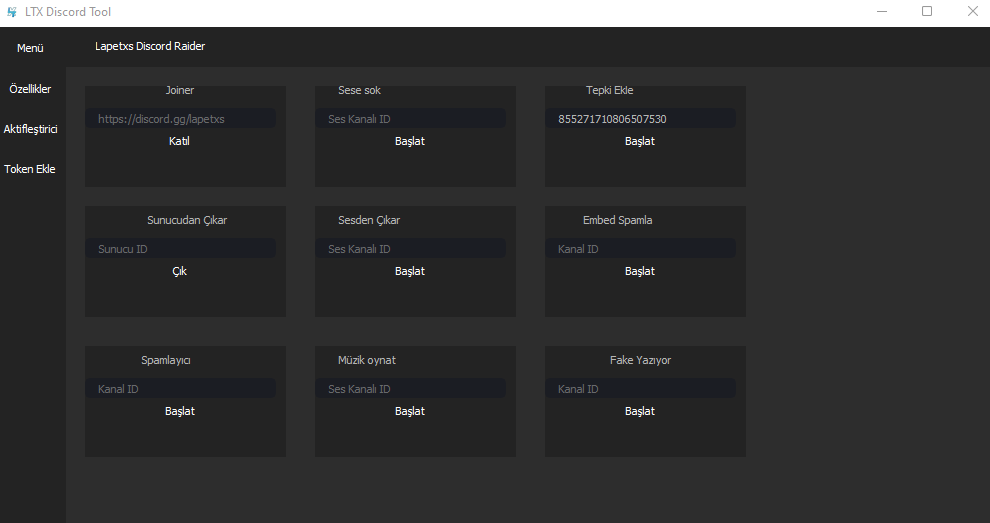Click the Sesden Çıkar card title

pyautogui.click(x=369, y=220)
